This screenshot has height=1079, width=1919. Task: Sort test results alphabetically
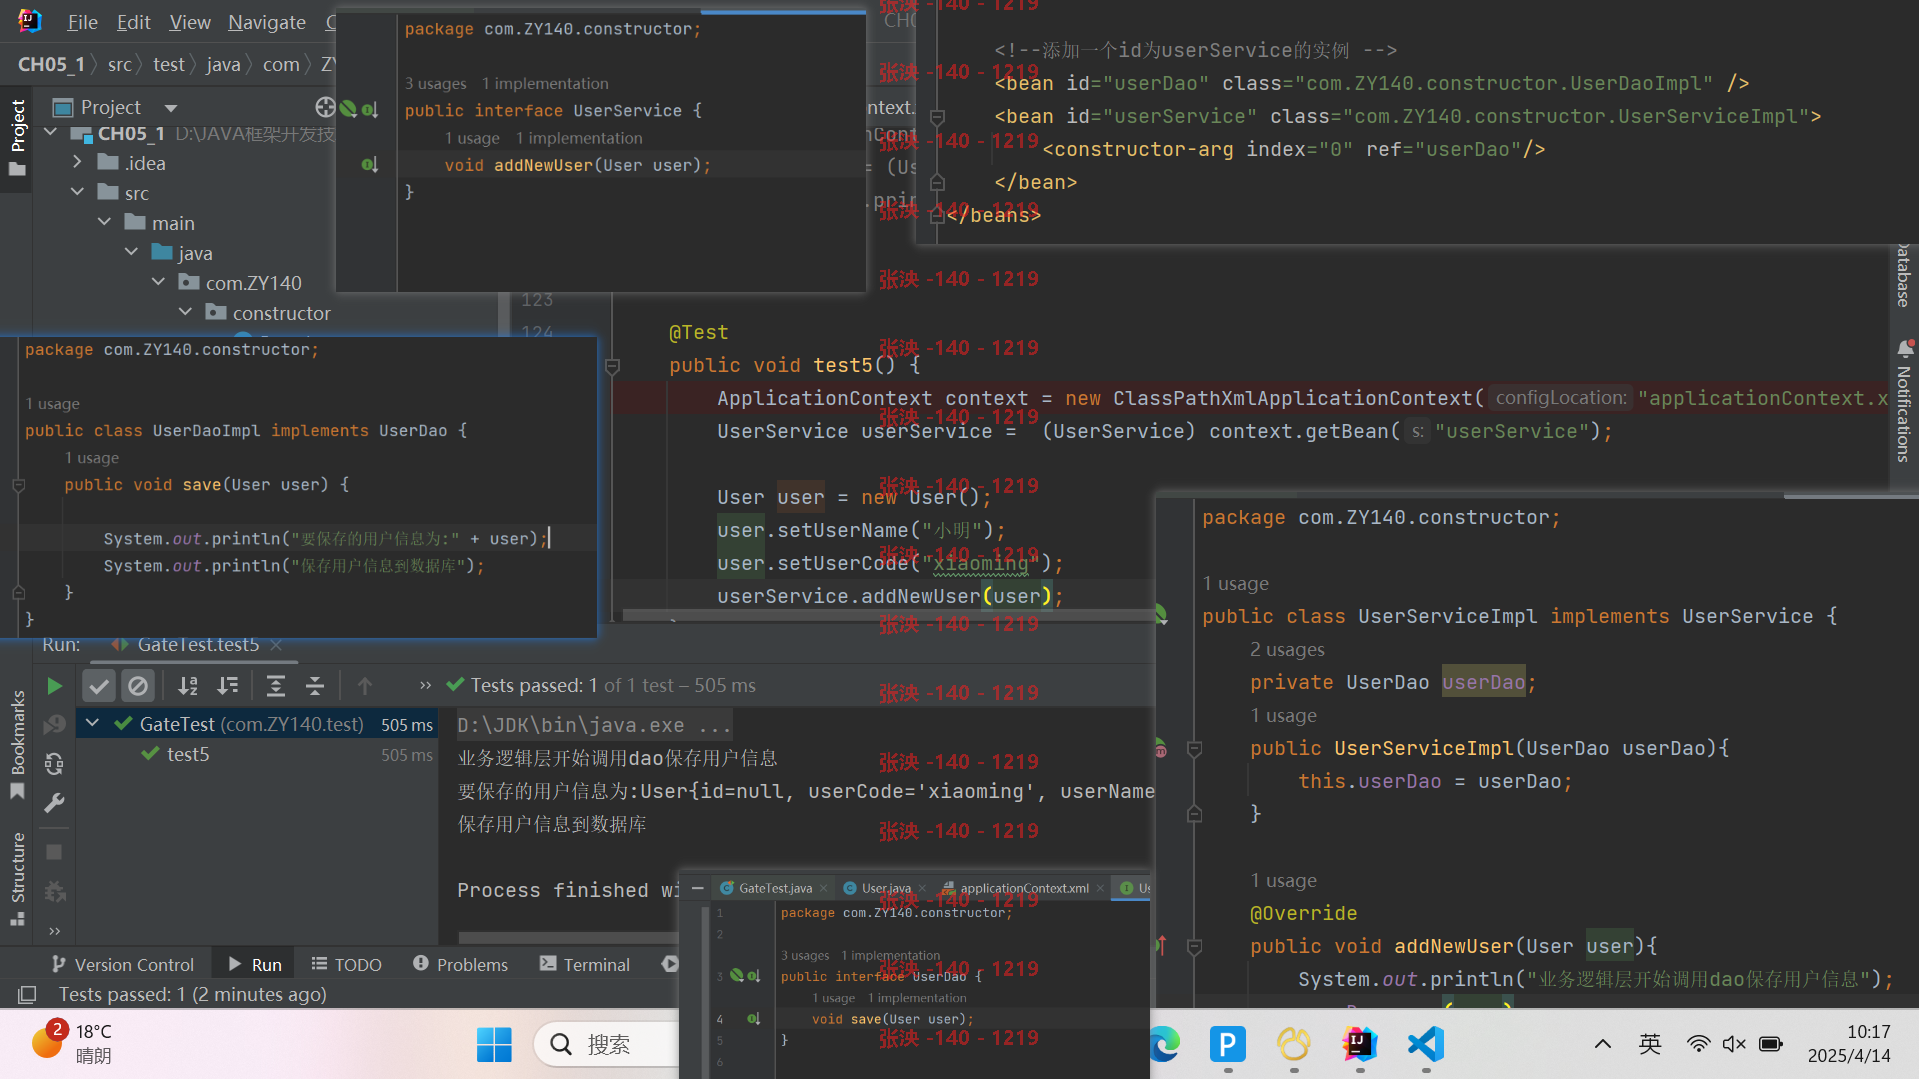[188, 685]
